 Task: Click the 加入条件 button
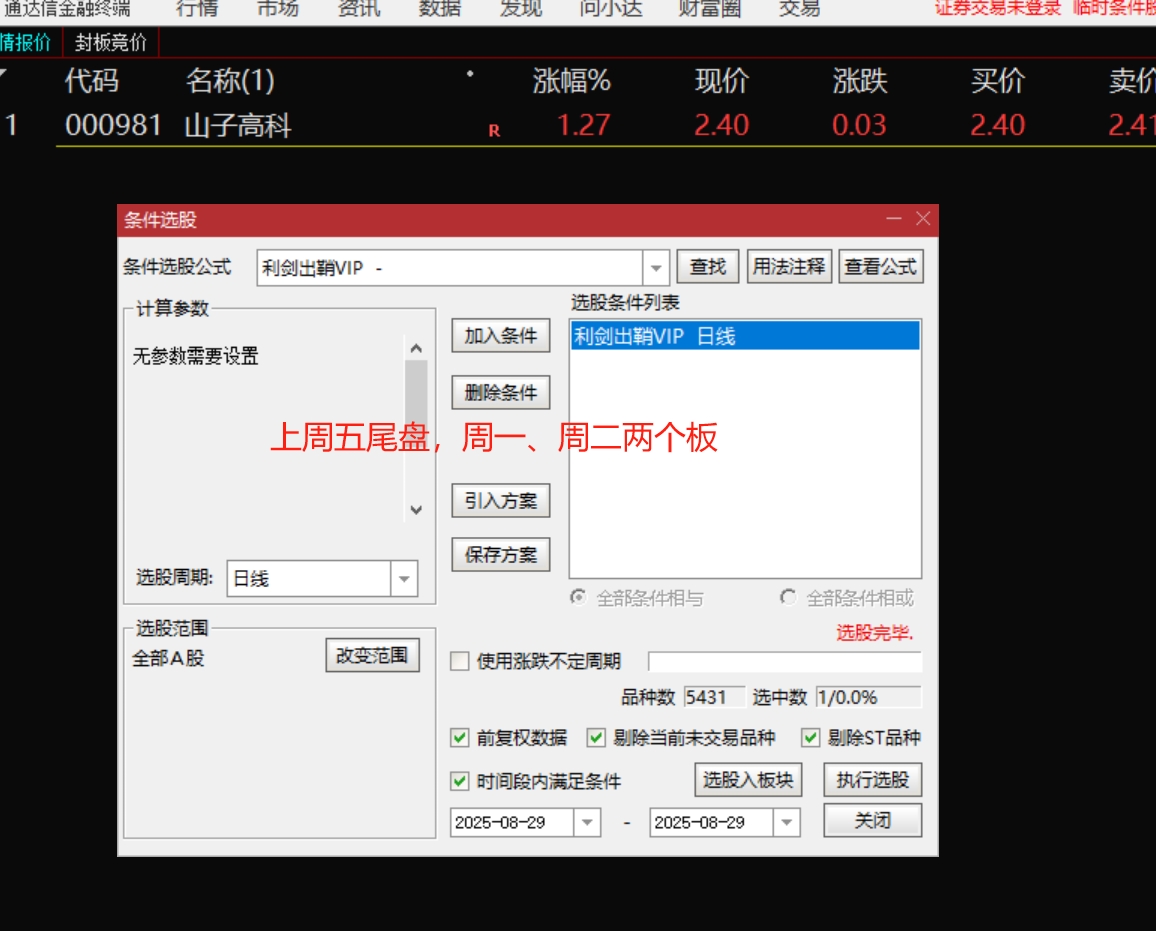pyautogui.click(x=501, y=336)
